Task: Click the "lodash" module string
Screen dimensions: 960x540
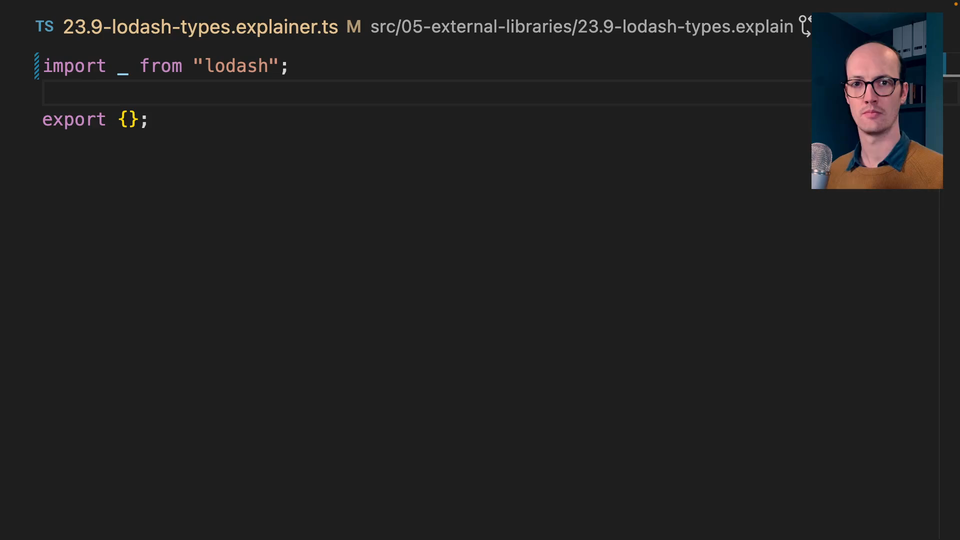Action: pyautogui.click(x=236, y=66)
